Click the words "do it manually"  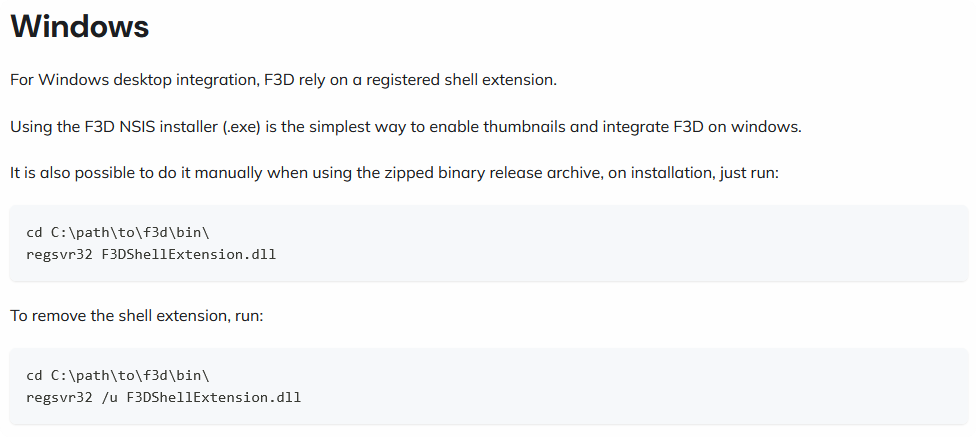point(200,173)
